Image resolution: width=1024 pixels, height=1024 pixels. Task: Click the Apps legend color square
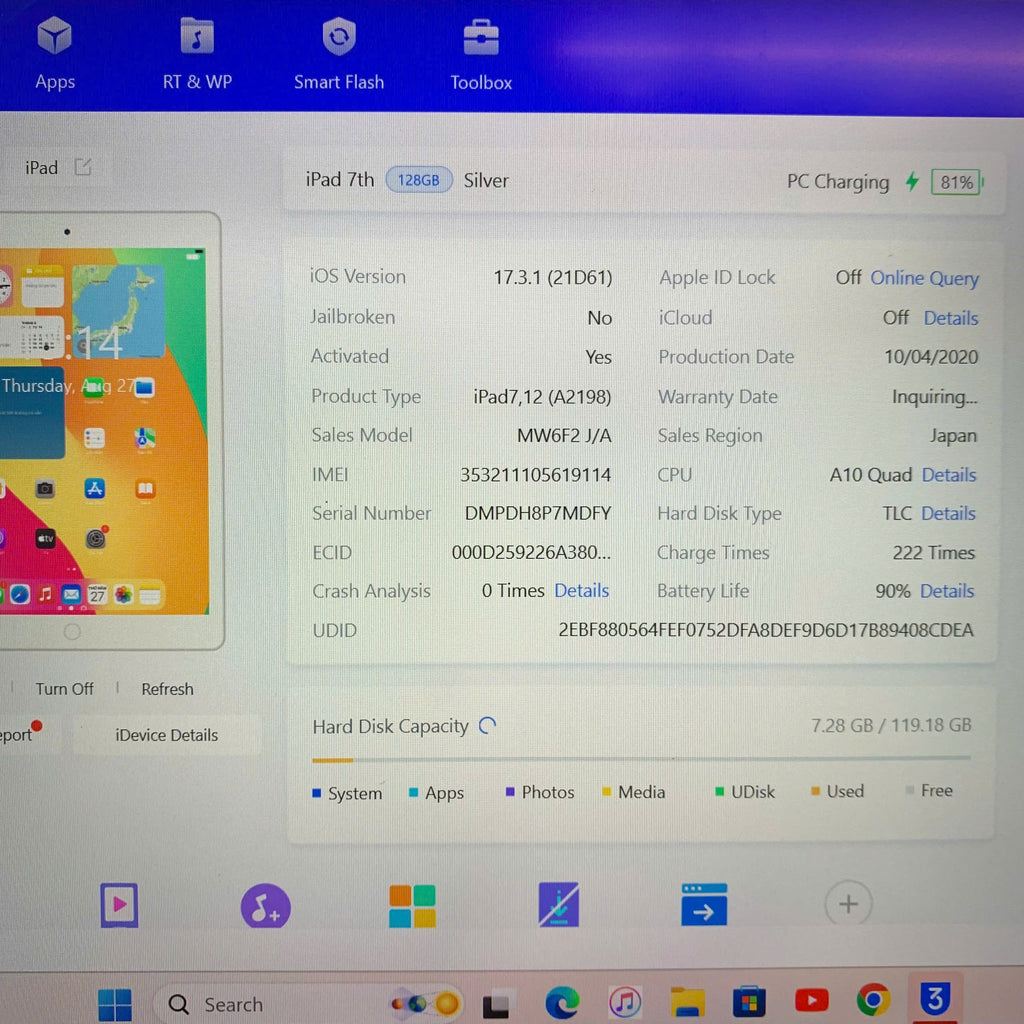tap(413, 792)
